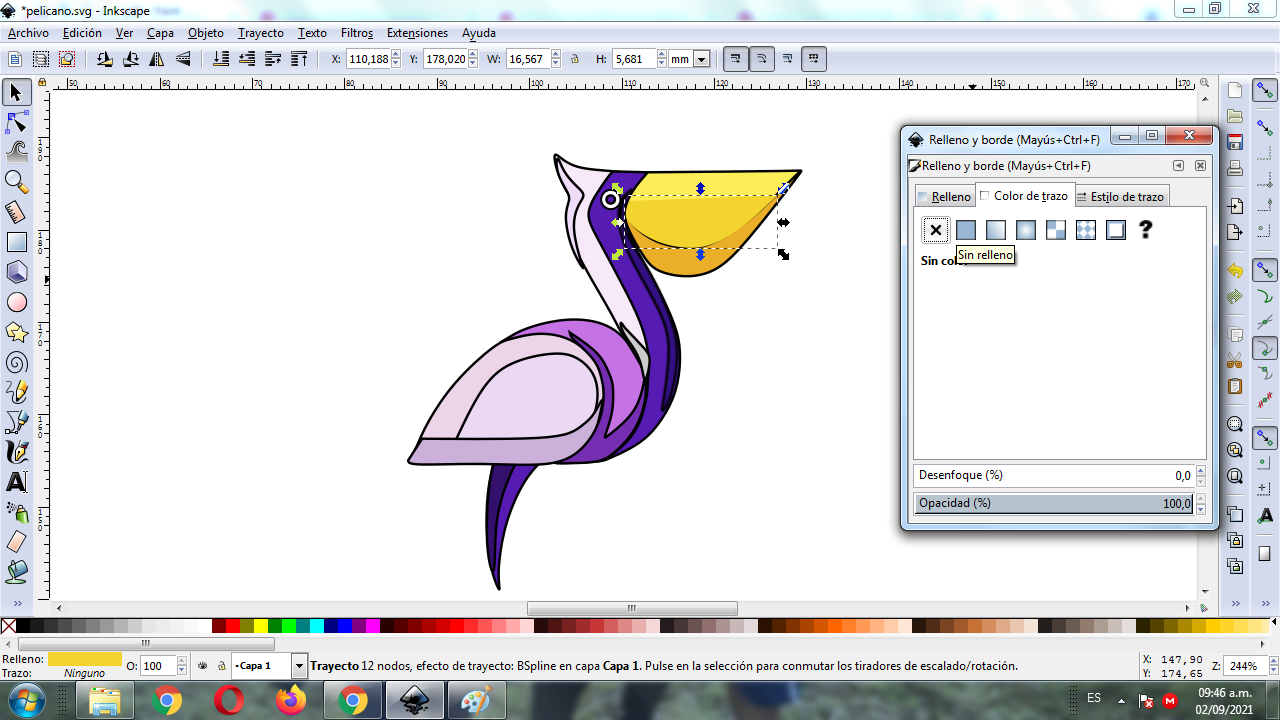Select the Pencil freehand tool
Viewport: 1280px width, 720px height.
tap(16, 392)
